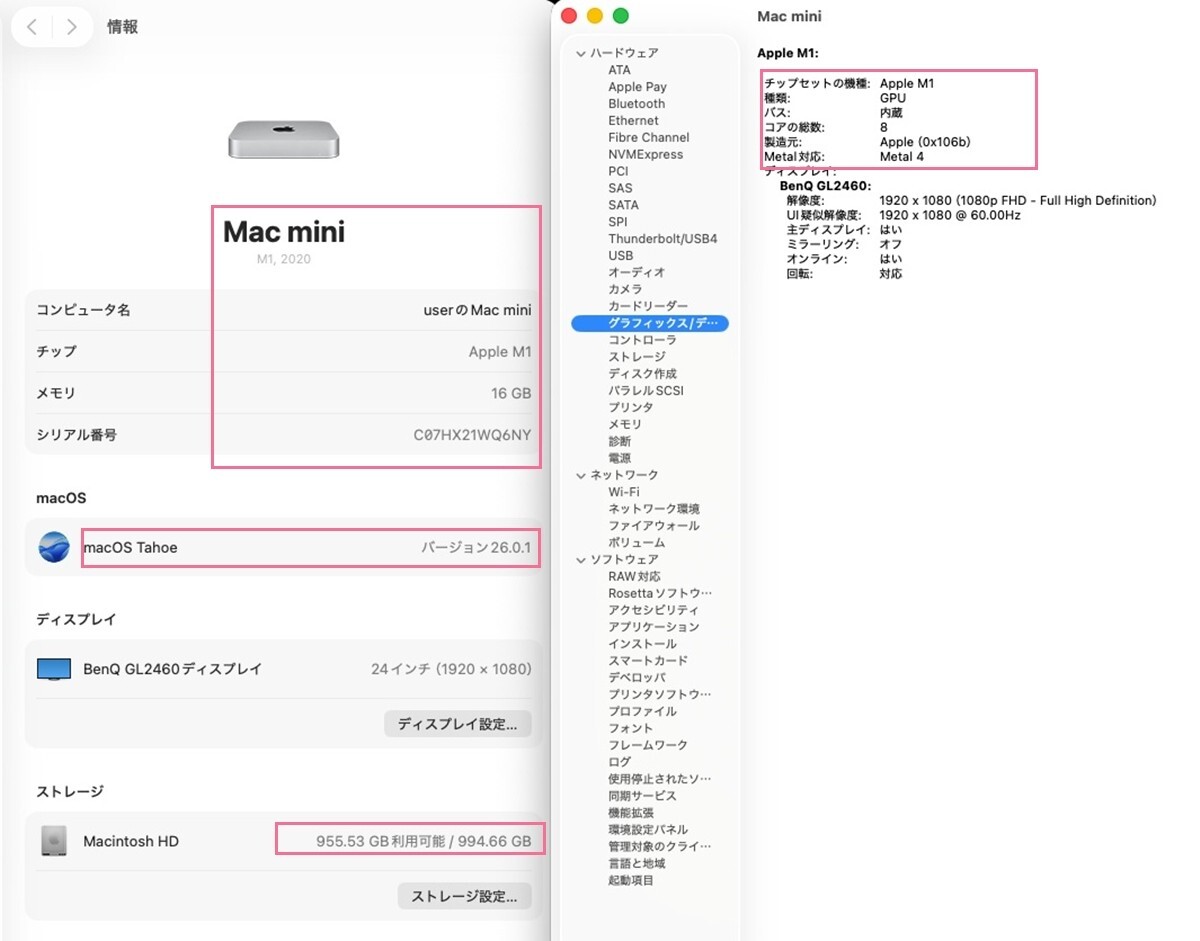Screen dimensions: 1200x941
Task: Select カメラ in sidebar
Action: [x=625, y=289]
